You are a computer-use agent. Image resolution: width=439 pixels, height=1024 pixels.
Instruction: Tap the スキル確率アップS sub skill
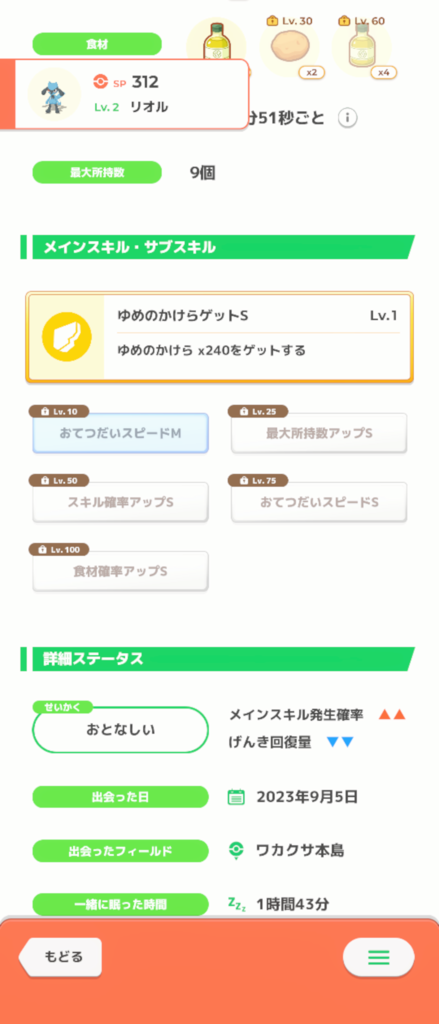pos(121,502)
